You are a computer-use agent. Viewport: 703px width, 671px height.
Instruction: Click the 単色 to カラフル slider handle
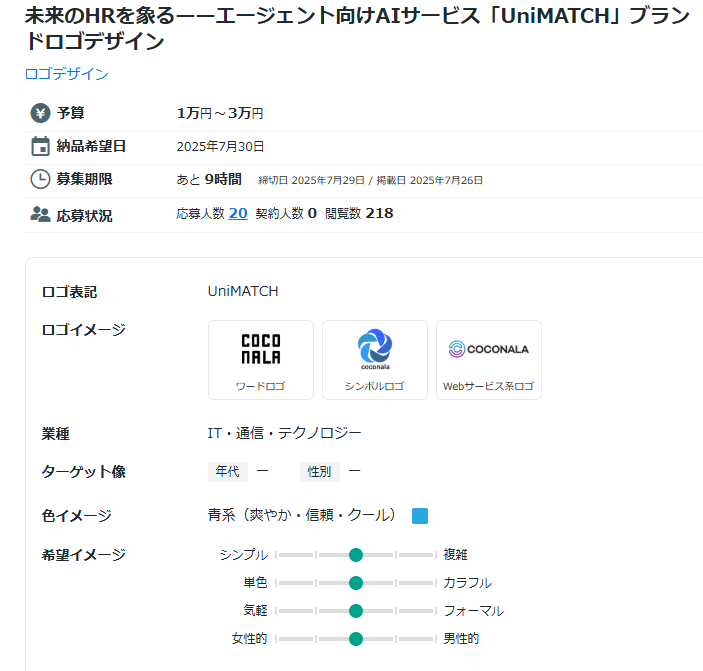coord(356,583)
